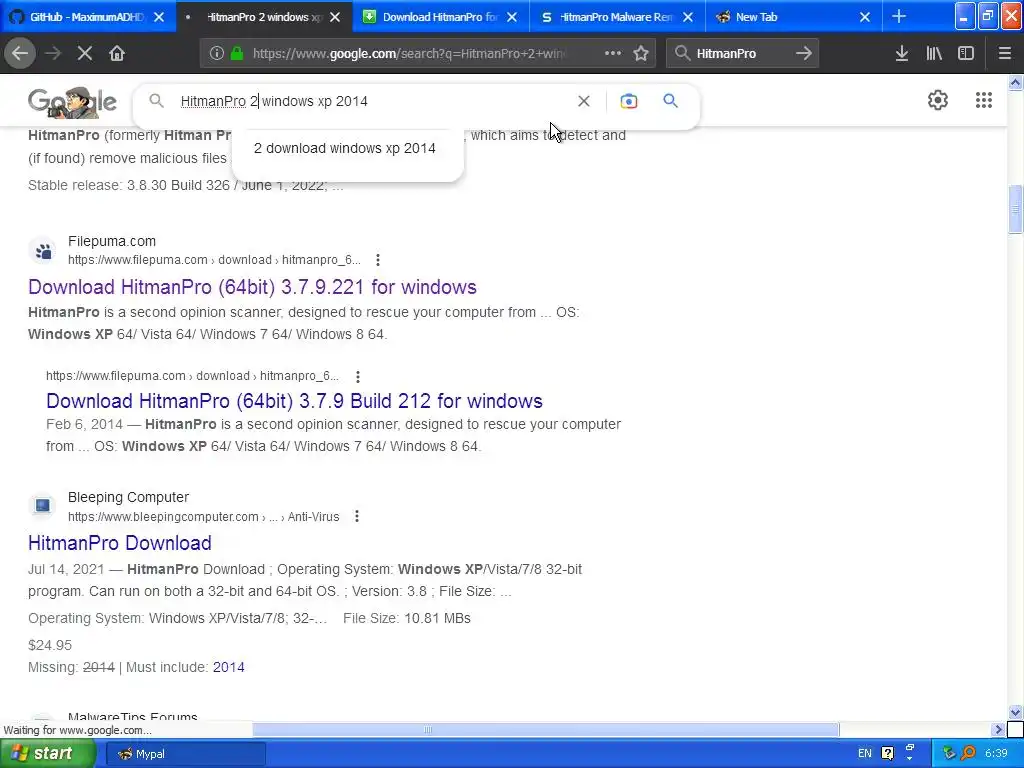Open the Google apps grid
The height and width of the screenshot is (768, 1024).
click(x=984, y=100)
